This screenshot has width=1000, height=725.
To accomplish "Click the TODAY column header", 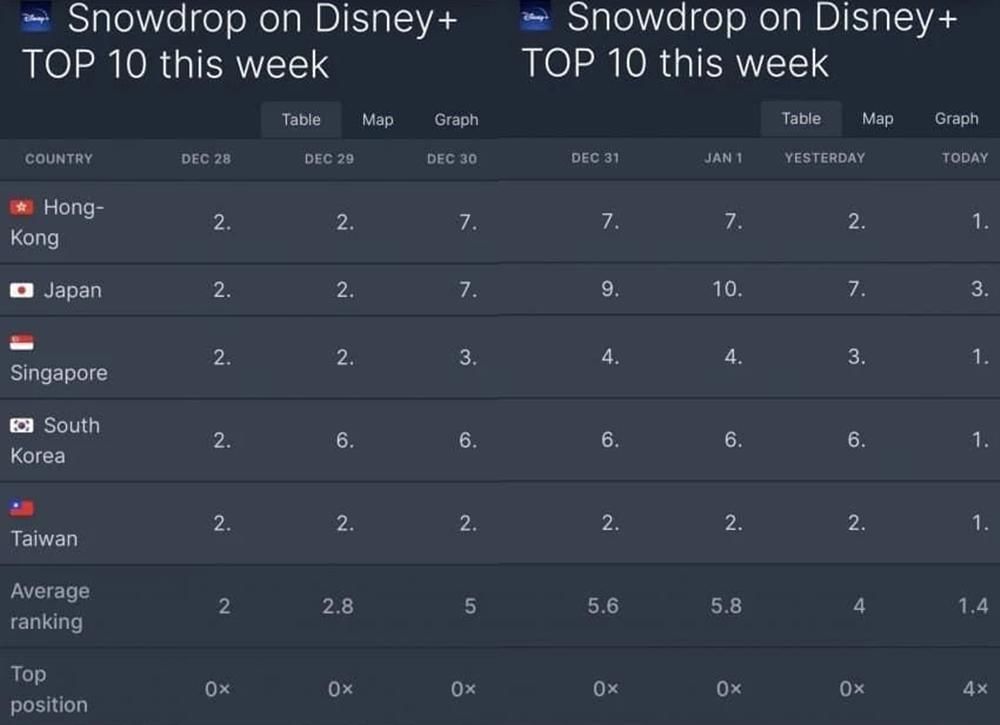I will [x=964, y=158].
